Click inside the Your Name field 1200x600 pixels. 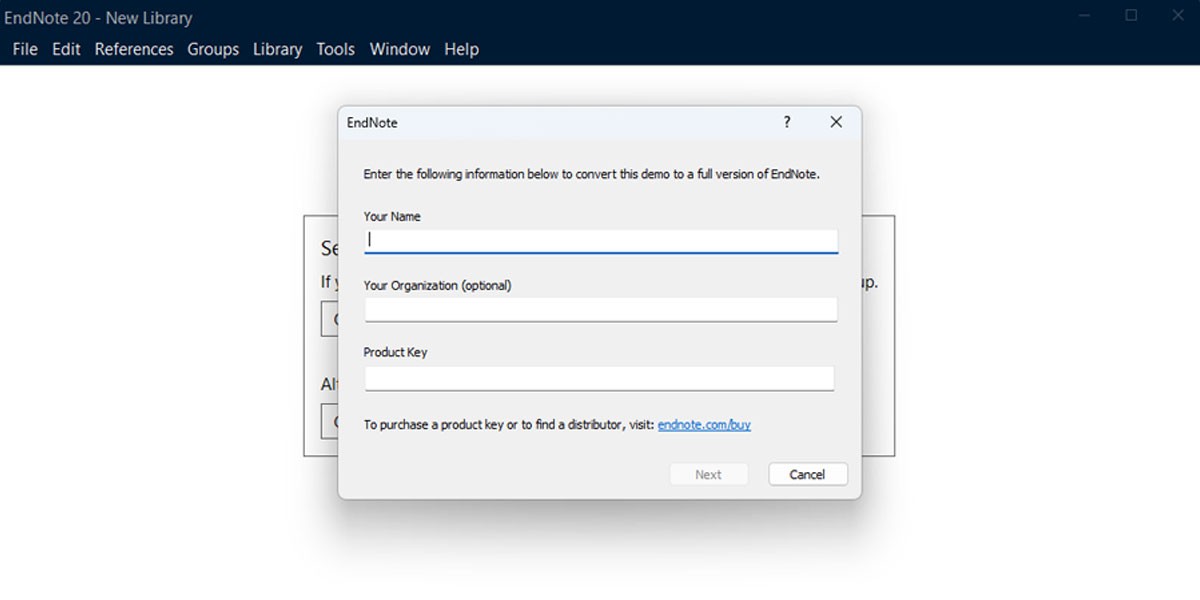tap(600, 240)
